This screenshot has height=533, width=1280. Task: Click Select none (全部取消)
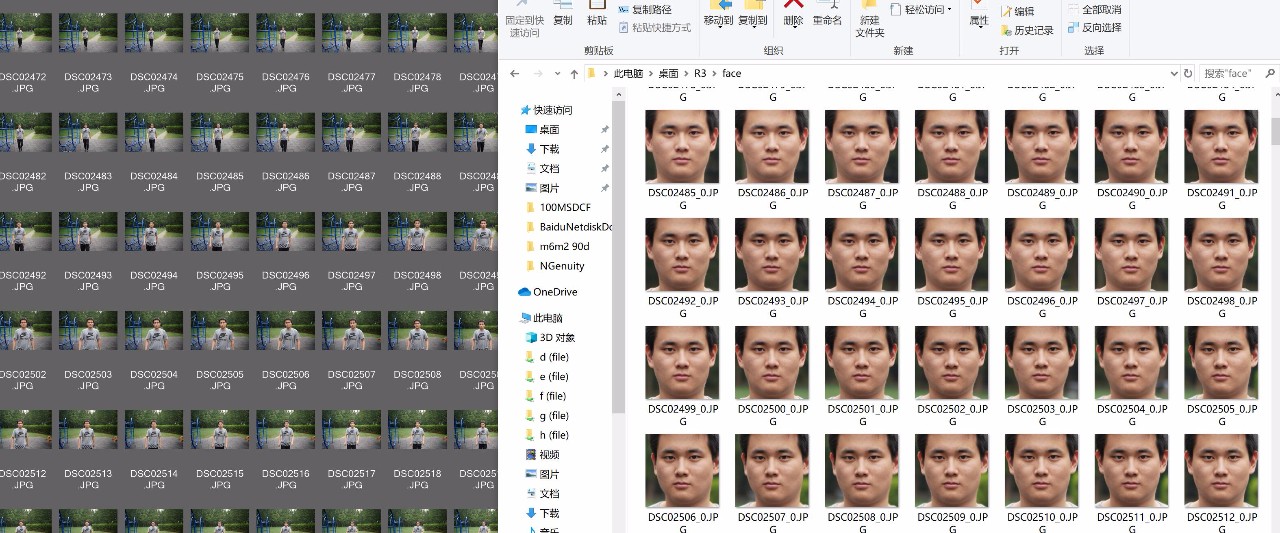pyautogui.click(x=1093, y=10)
